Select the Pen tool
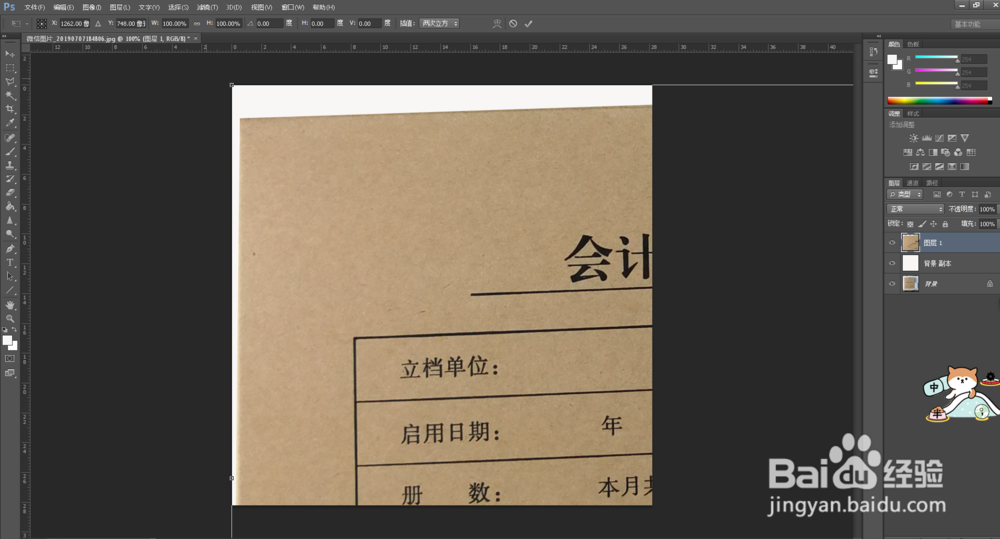Screen dimensions: 1000x539 [x=10, y=249]
